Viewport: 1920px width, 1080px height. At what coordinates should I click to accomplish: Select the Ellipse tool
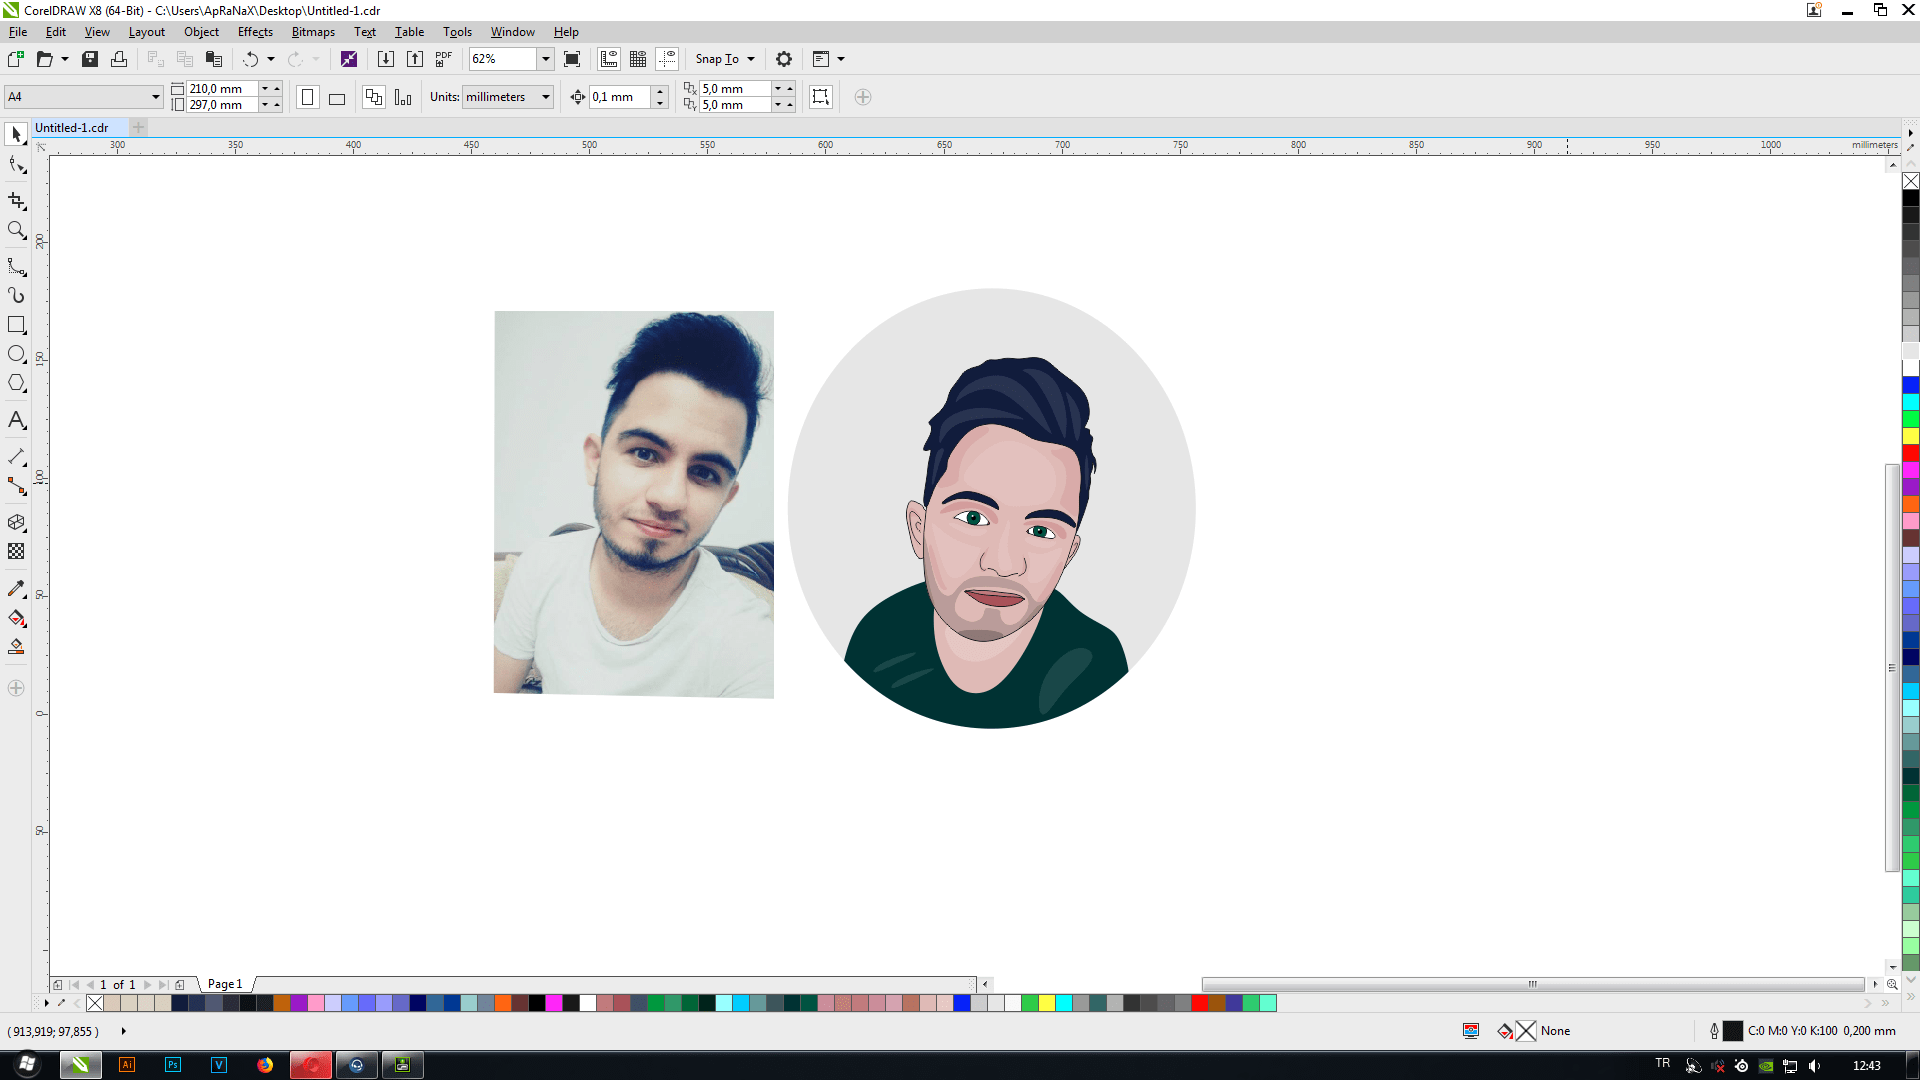[16, 354]
